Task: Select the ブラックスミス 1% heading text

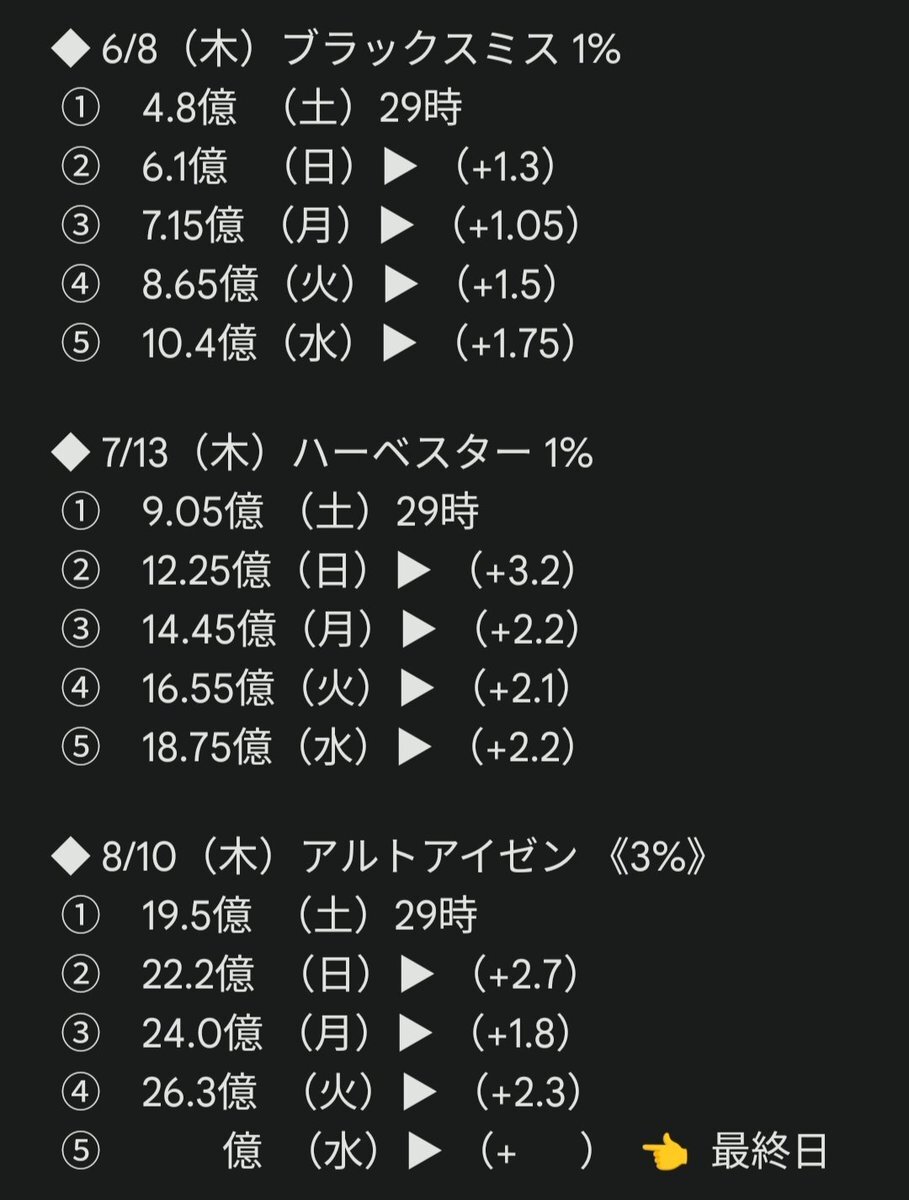Action: [452, 51]
